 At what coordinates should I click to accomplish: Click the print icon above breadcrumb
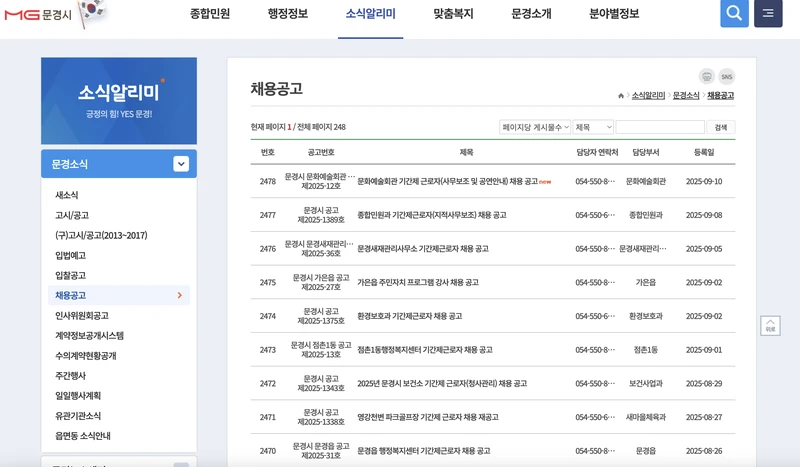707,77
